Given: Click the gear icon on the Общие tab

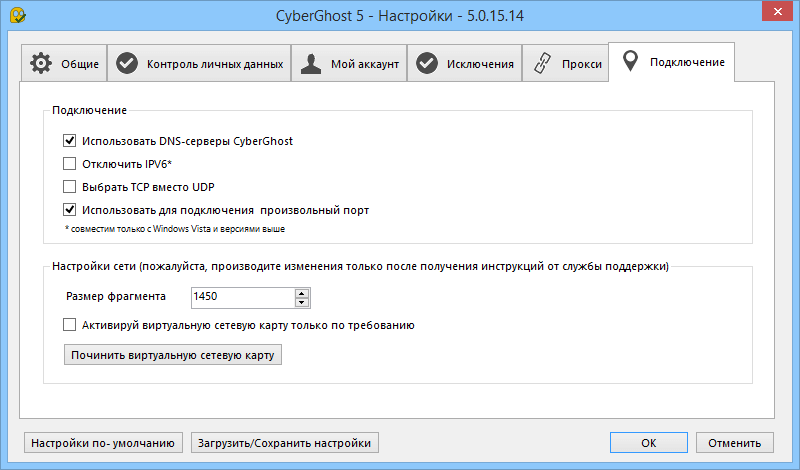Looking at the screenshot, I should point(41,64).
